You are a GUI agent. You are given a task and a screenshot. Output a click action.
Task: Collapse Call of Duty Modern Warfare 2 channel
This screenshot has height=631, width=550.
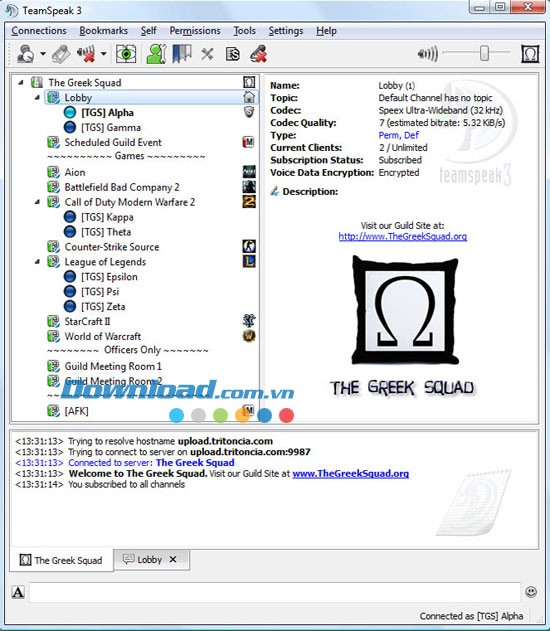click(37, 202)
